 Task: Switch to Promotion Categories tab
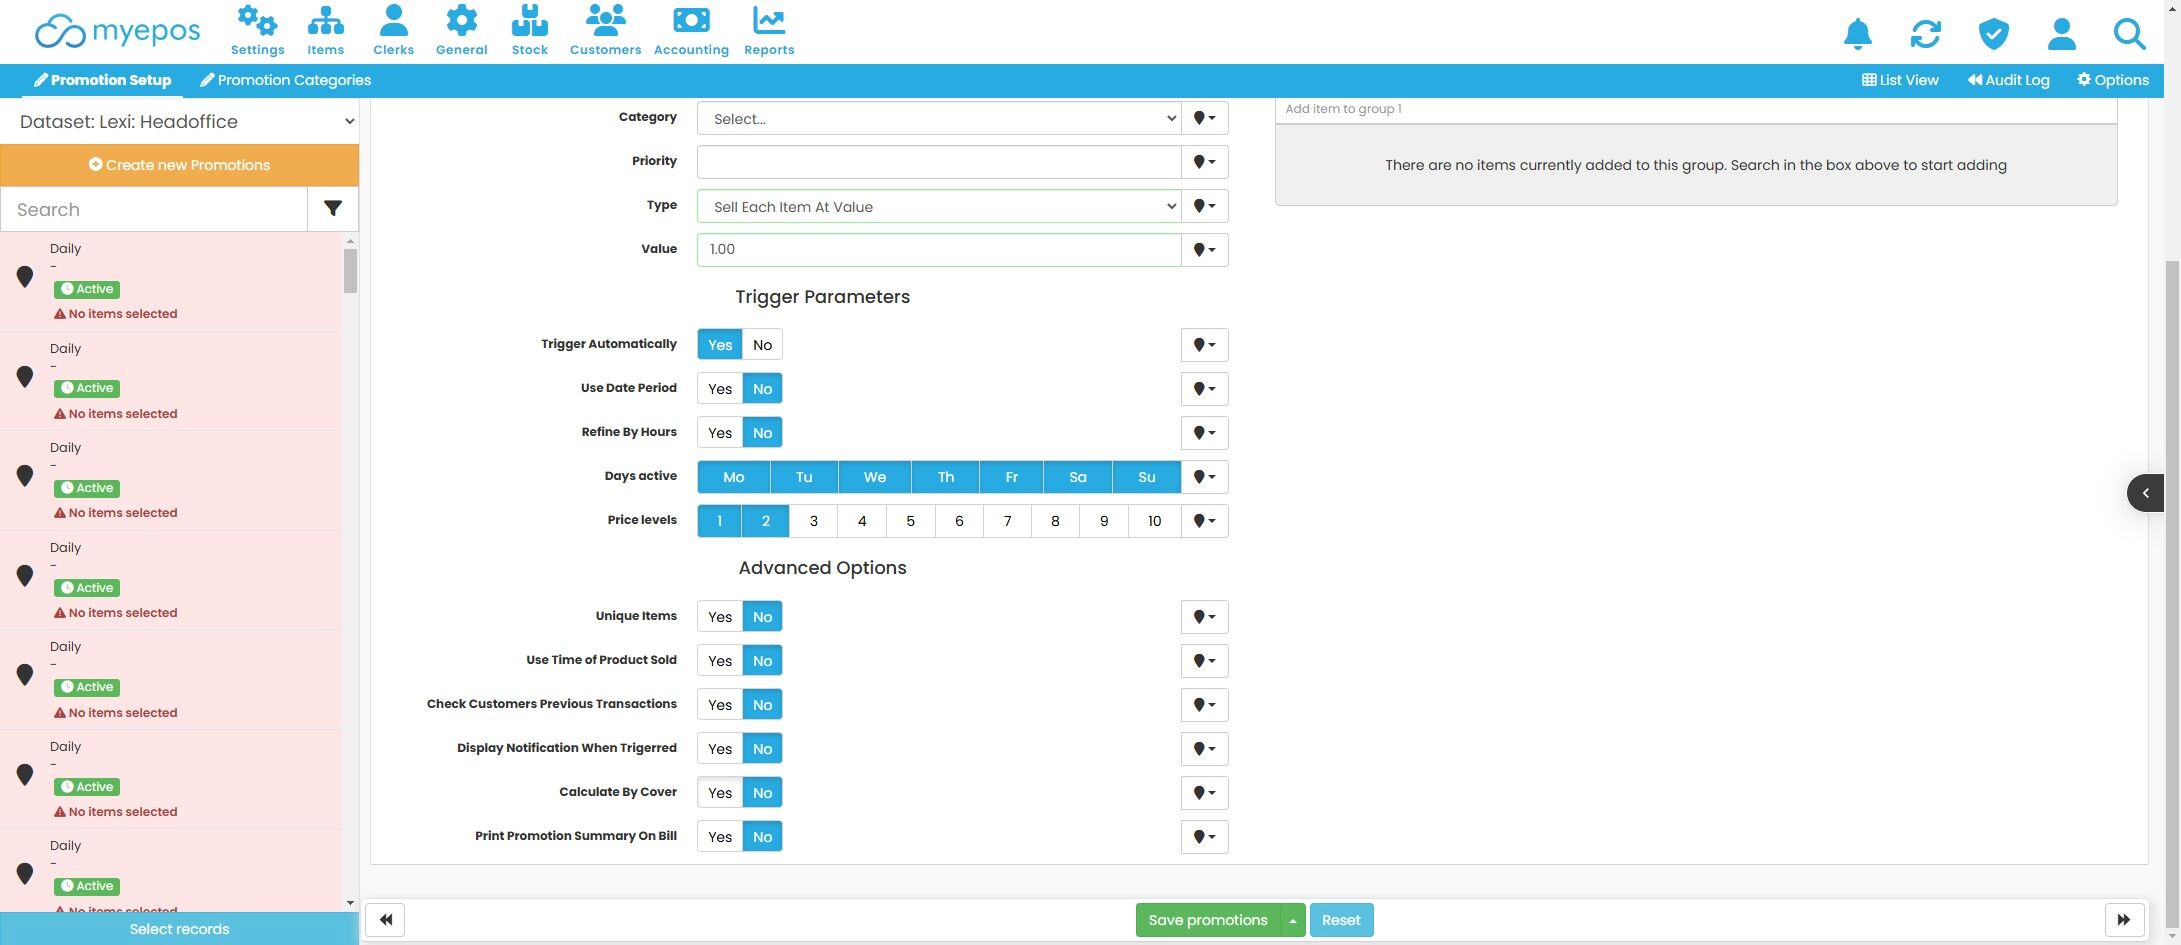coord(285,80)
